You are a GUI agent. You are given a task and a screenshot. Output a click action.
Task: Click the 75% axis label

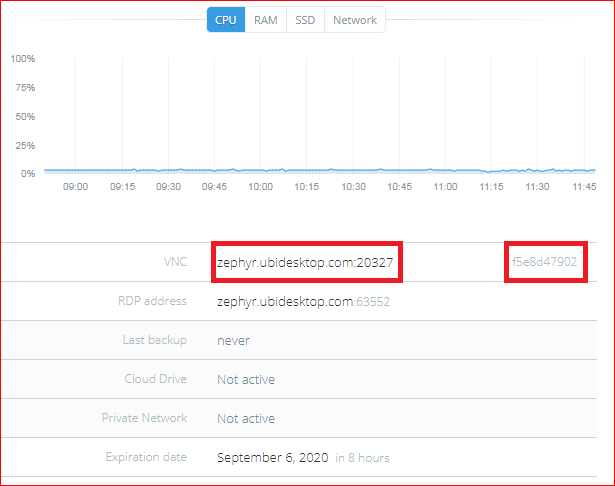point(25,87)
